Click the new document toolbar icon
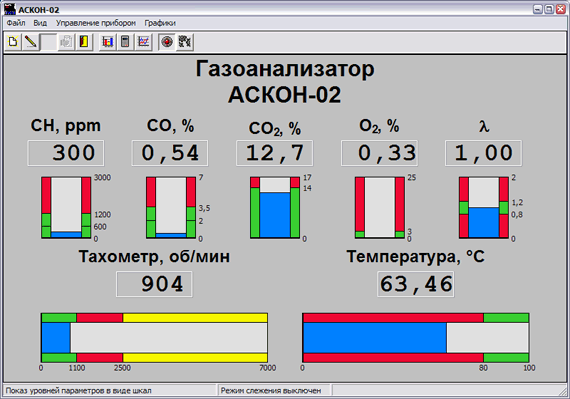570x399 pixels. 13,42
